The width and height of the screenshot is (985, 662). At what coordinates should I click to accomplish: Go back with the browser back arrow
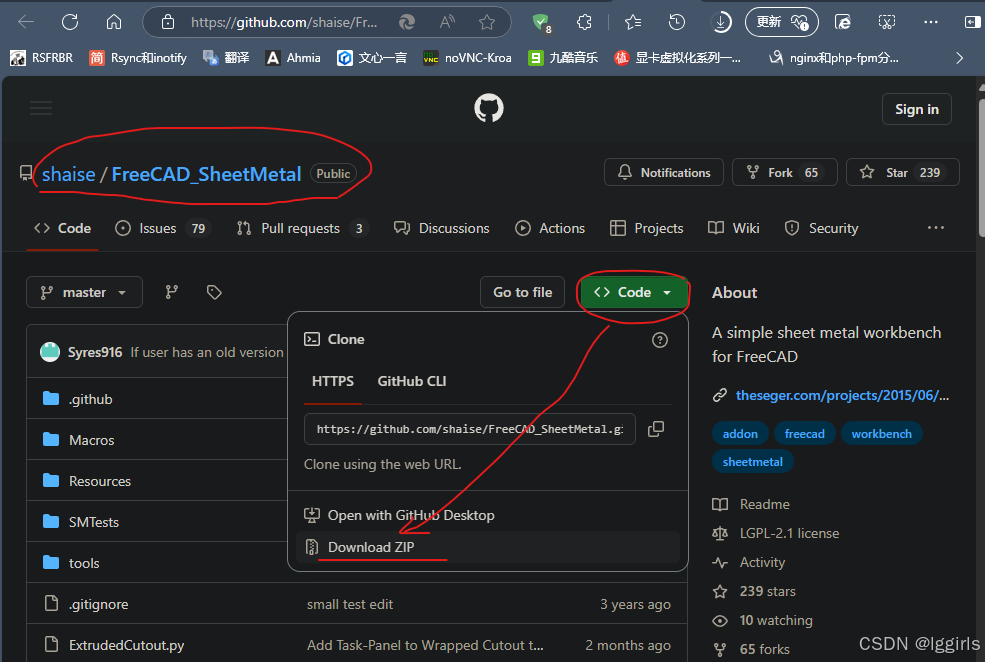pyautogui.click(x=26, y=23)
